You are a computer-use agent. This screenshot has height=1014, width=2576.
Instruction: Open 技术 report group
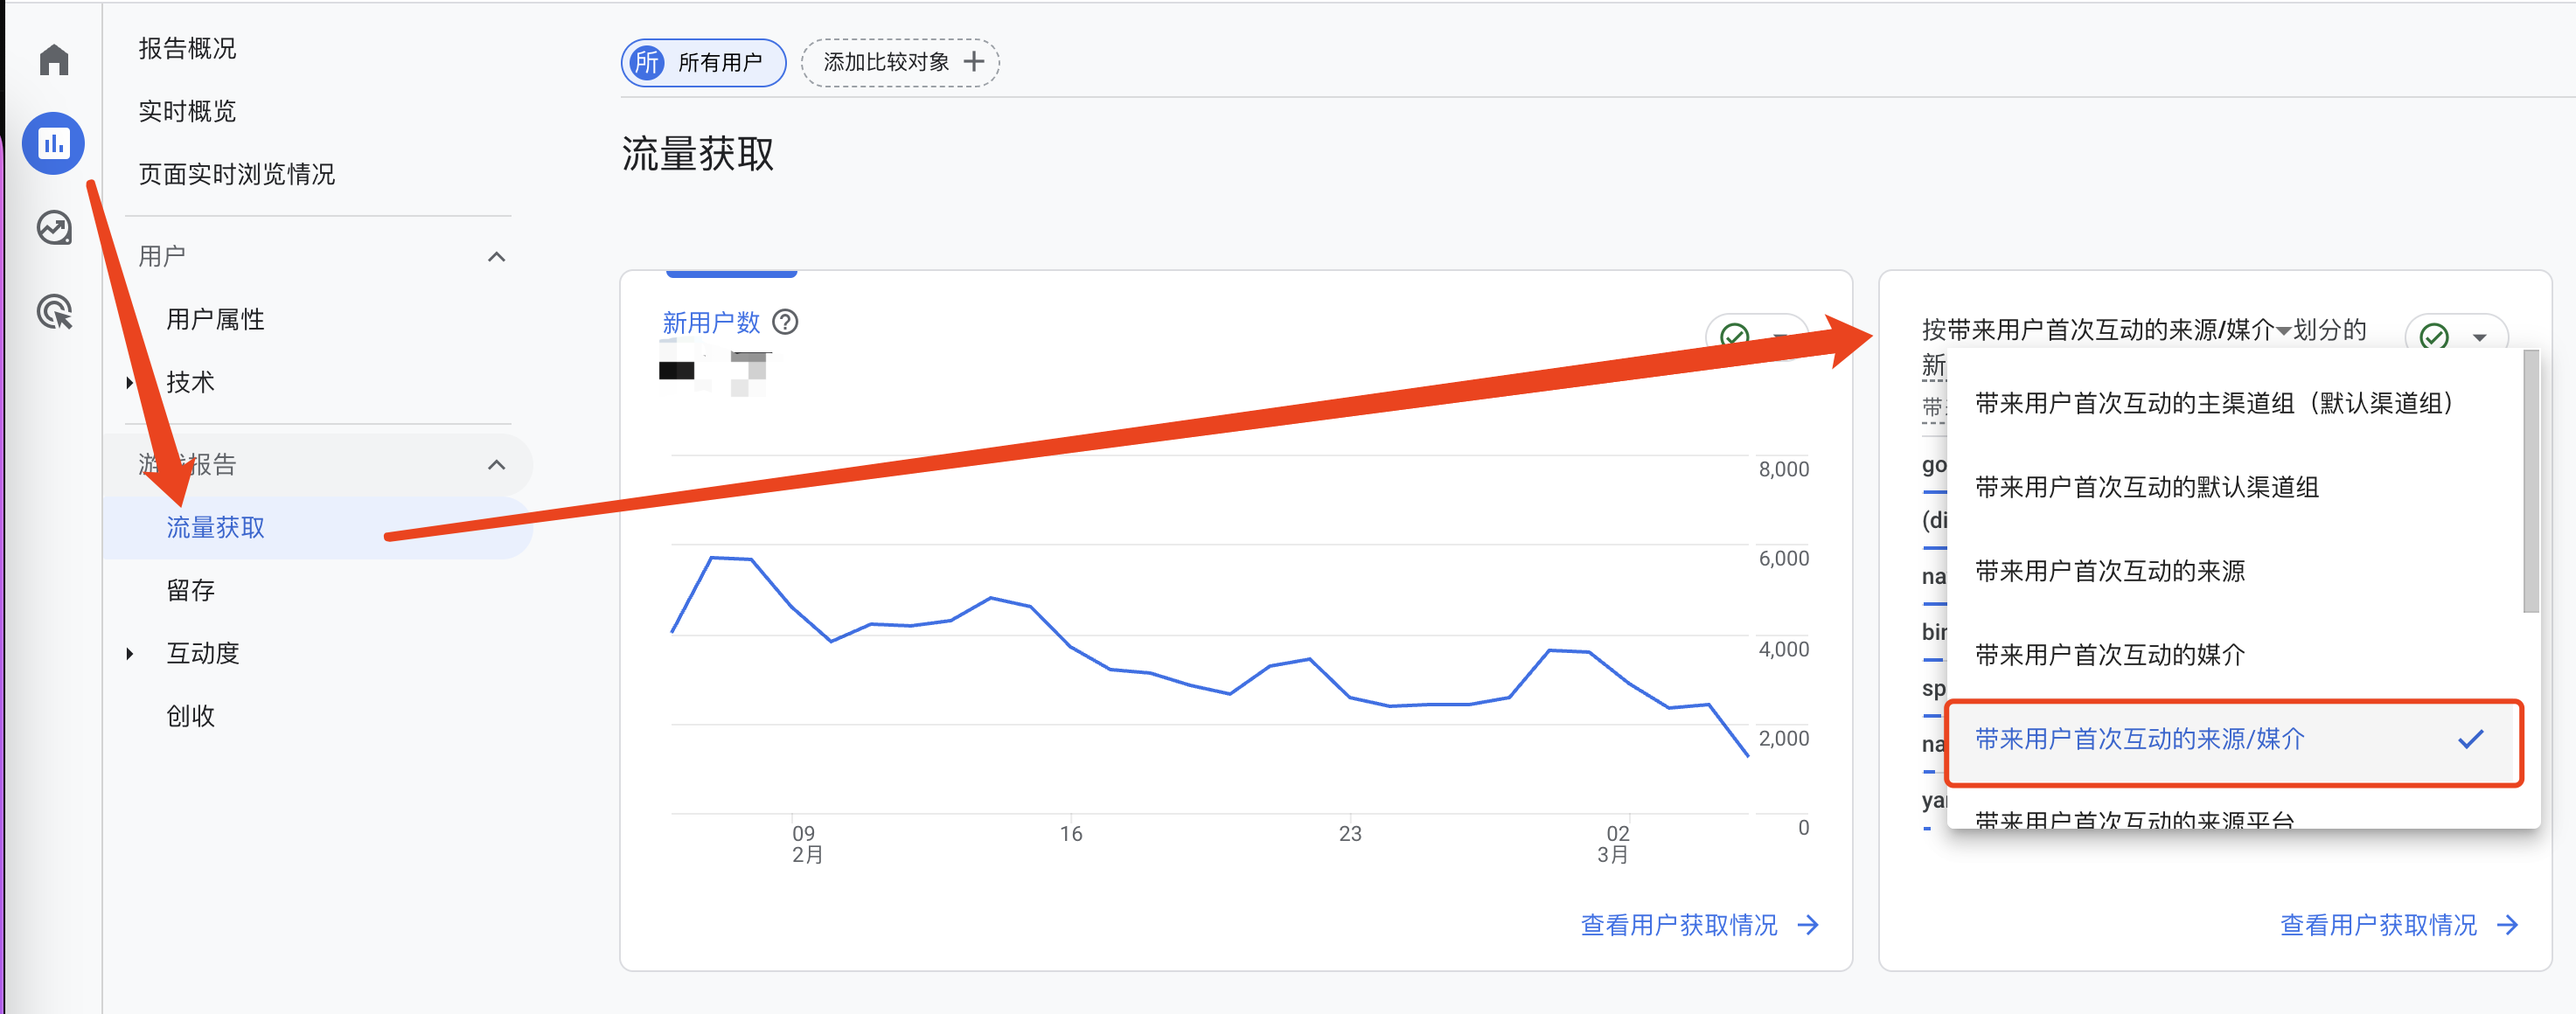click(190, 382)
